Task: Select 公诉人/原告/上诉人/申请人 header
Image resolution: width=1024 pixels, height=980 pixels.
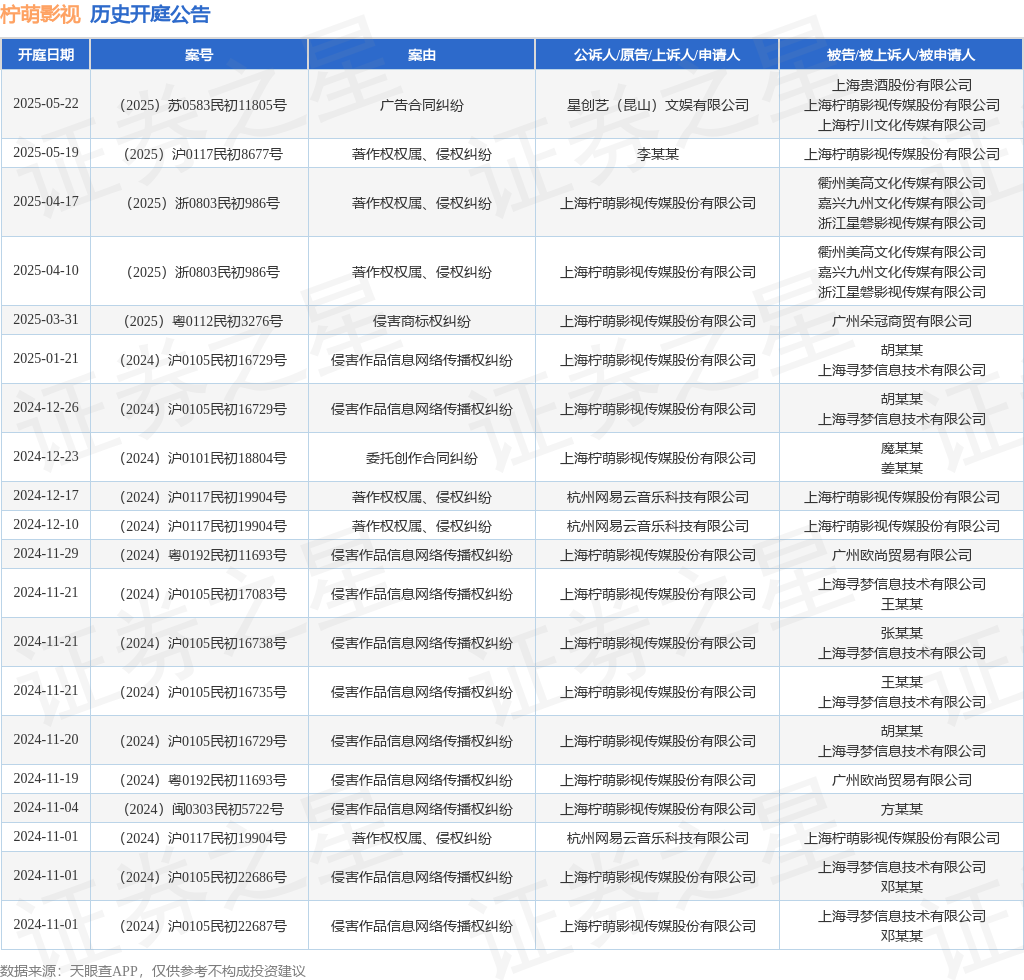Action: [x=657, y=55]
